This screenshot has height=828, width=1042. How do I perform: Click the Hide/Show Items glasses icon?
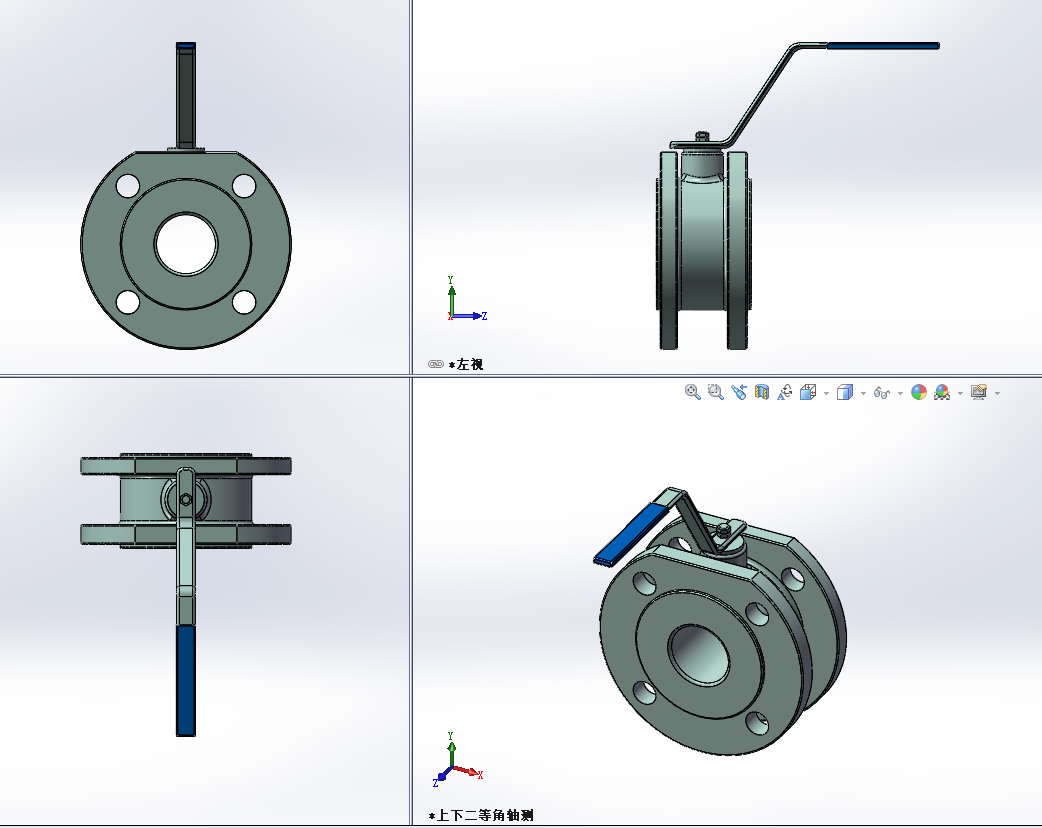coord(882,393)
